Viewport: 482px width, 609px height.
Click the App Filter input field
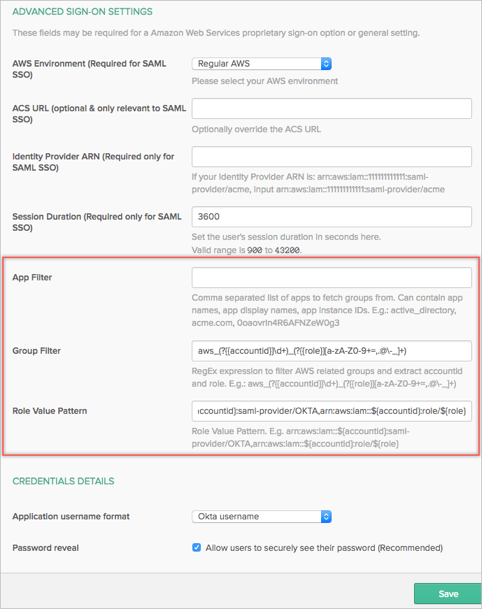pos(332,277)
